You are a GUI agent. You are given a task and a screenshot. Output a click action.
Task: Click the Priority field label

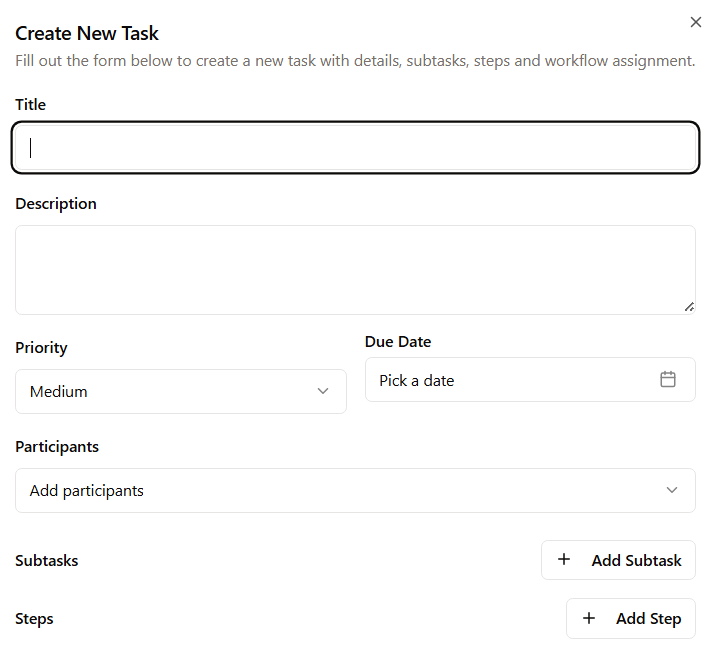point(42,348)
